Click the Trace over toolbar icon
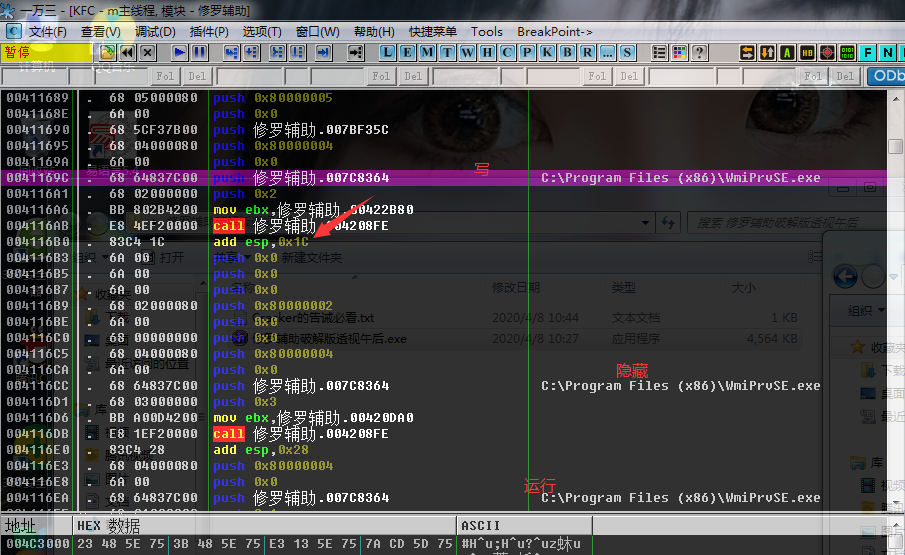 298,53
